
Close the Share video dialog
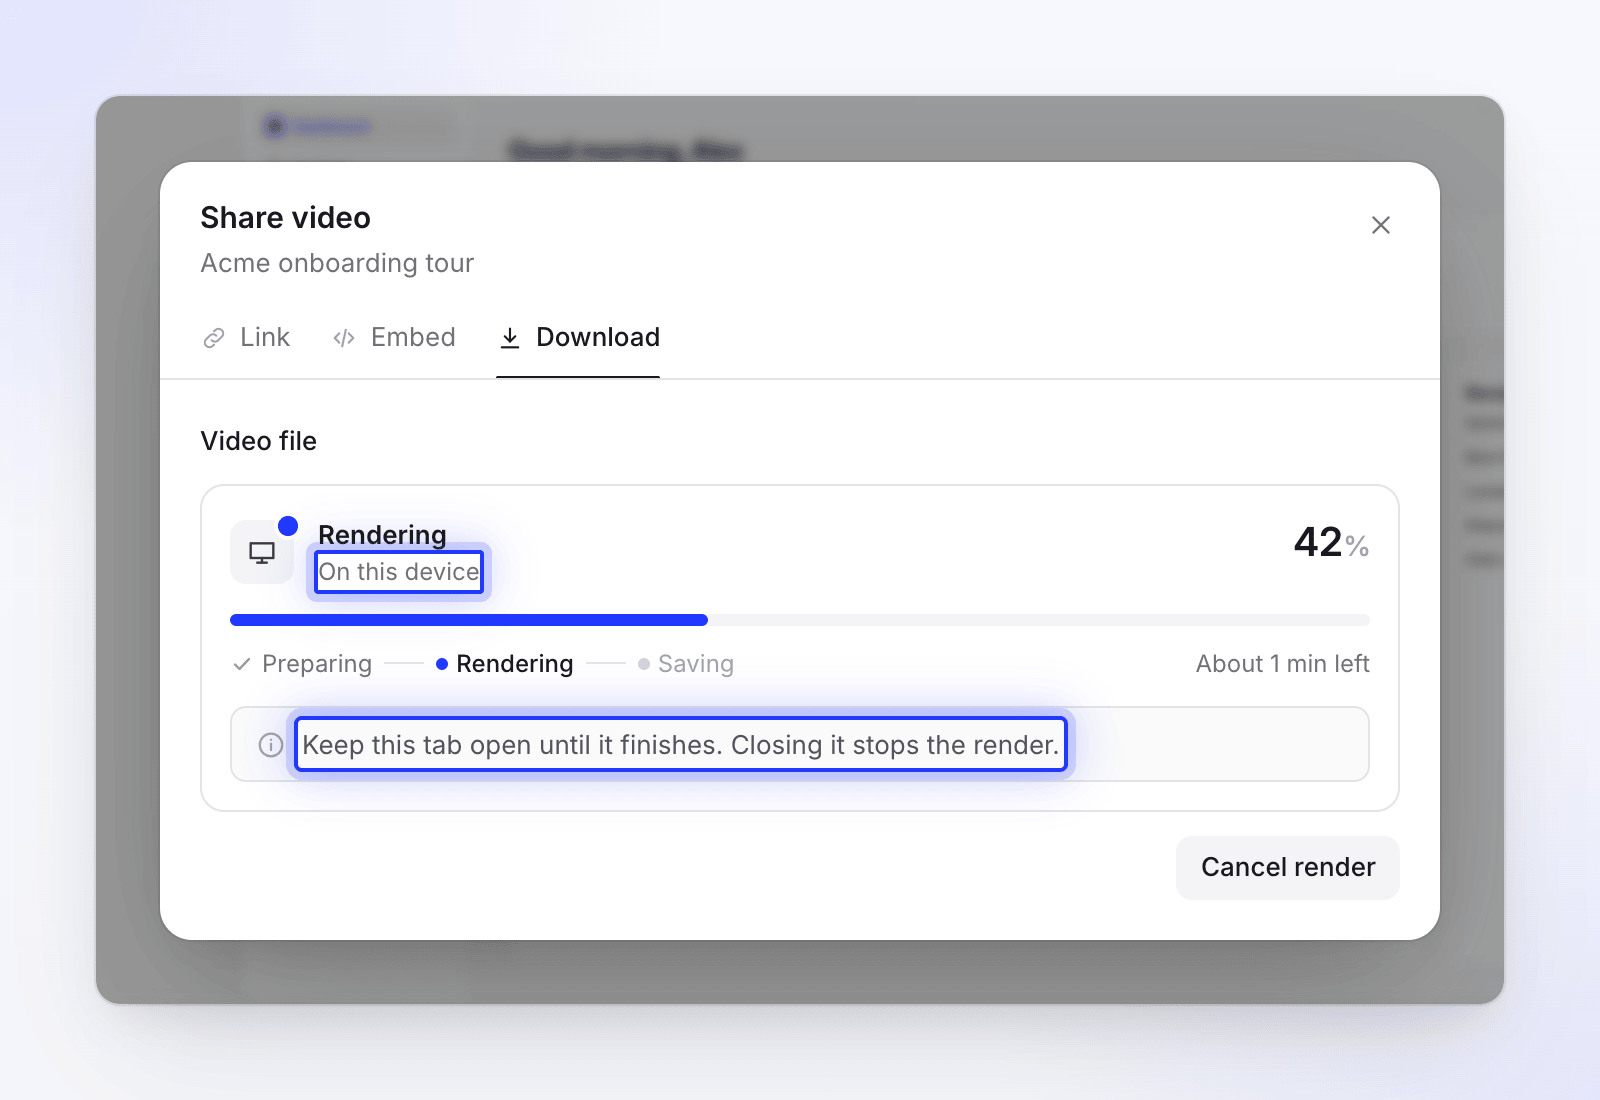[1380, 225]
